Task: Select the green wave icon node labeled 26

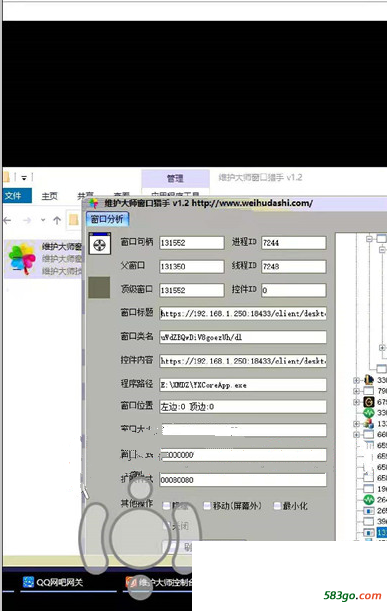Action: coord(369,500)
